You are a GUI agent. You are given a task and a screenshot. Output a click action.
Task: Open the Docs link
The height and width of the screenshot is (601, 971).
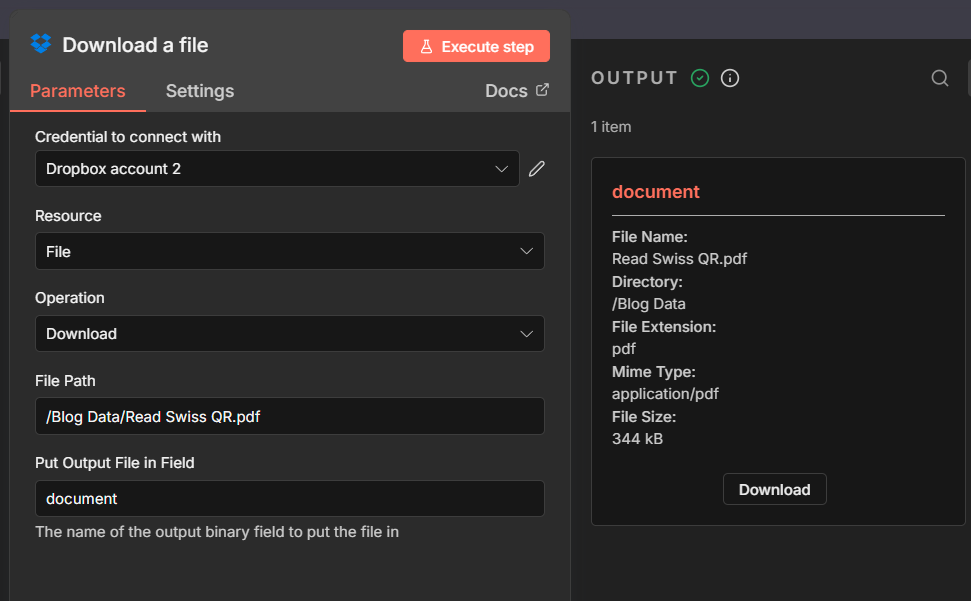pos(508,90)
